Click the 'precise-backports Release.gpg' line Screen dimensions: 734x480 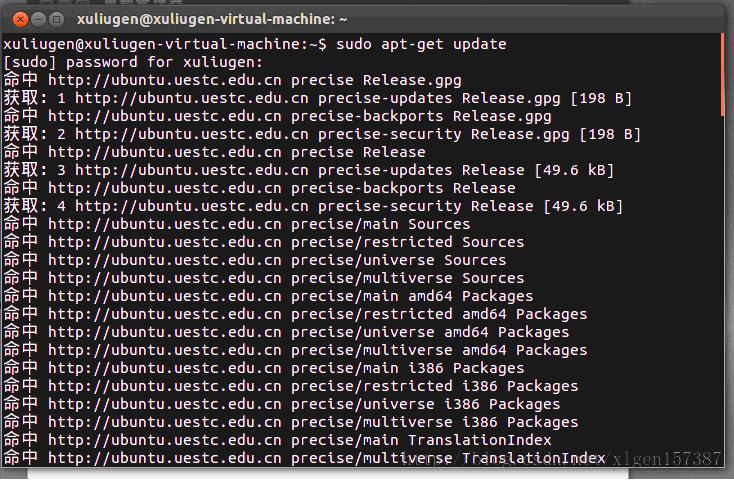278,116
